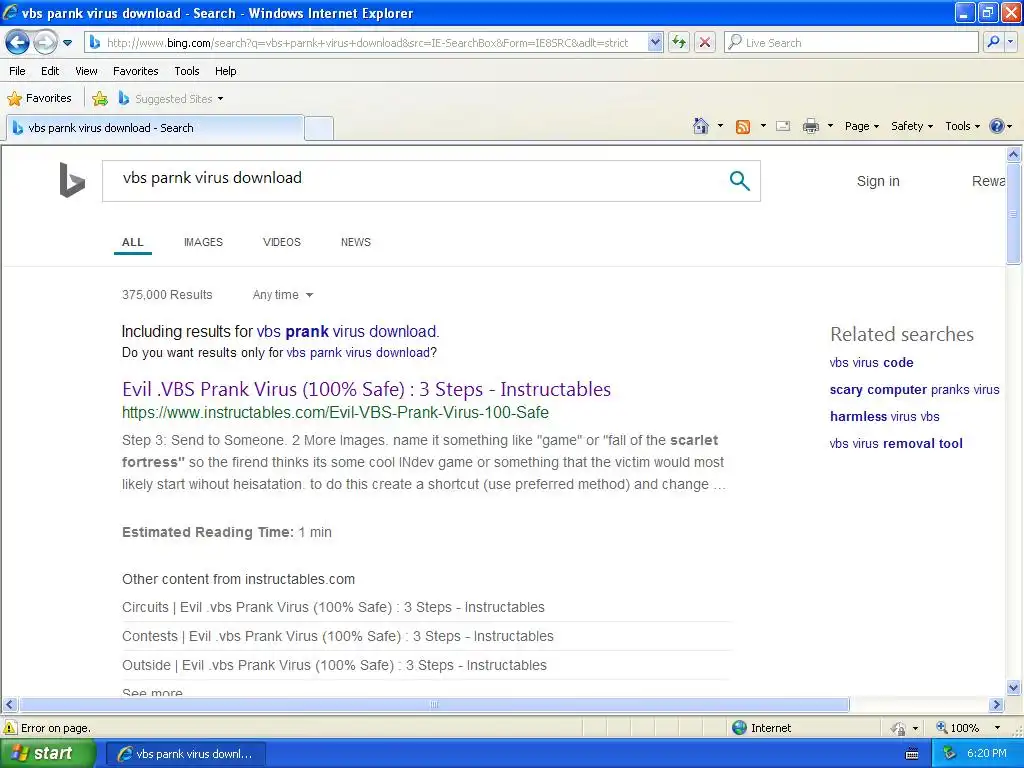Click the blue Help question icon
This screenshot has width=1024, height=768.
pyautogui.click(x=997, y=126)
